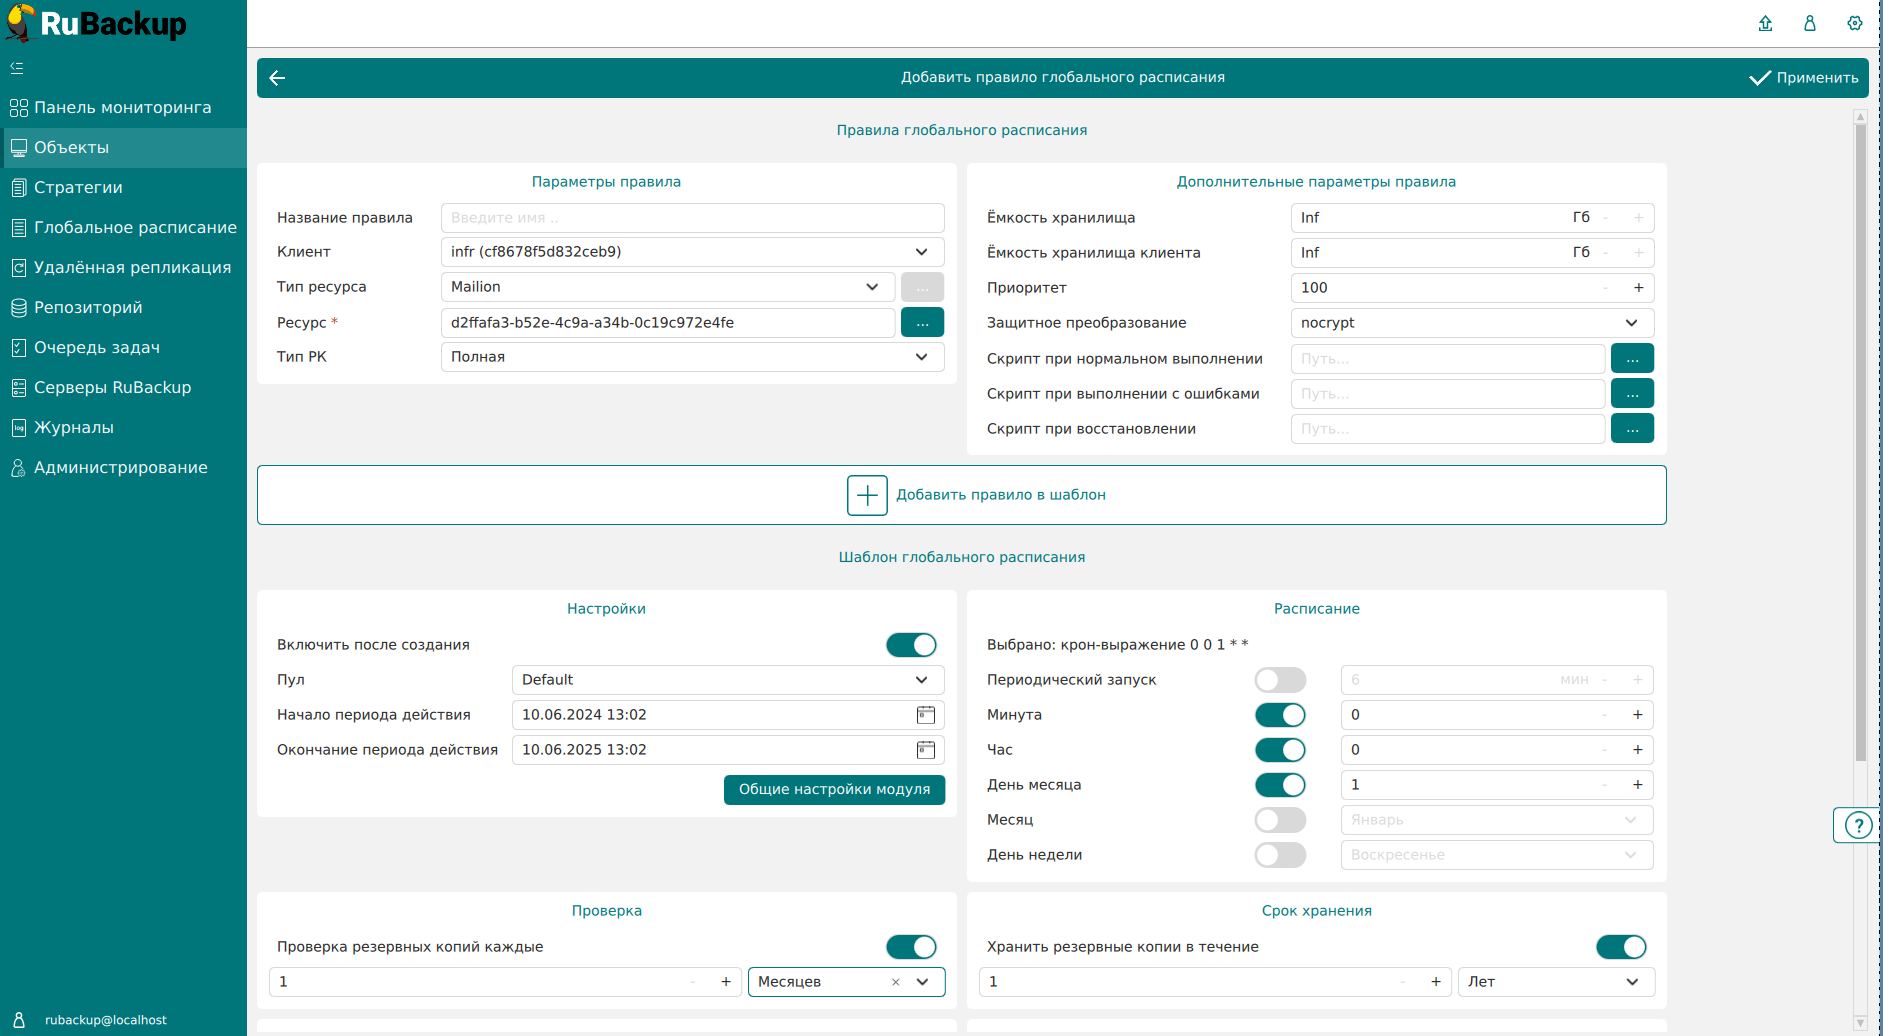Click the user profile icon in top bar
Viewport: 1883px width, 1036px height.
[x=1809, y=23]
